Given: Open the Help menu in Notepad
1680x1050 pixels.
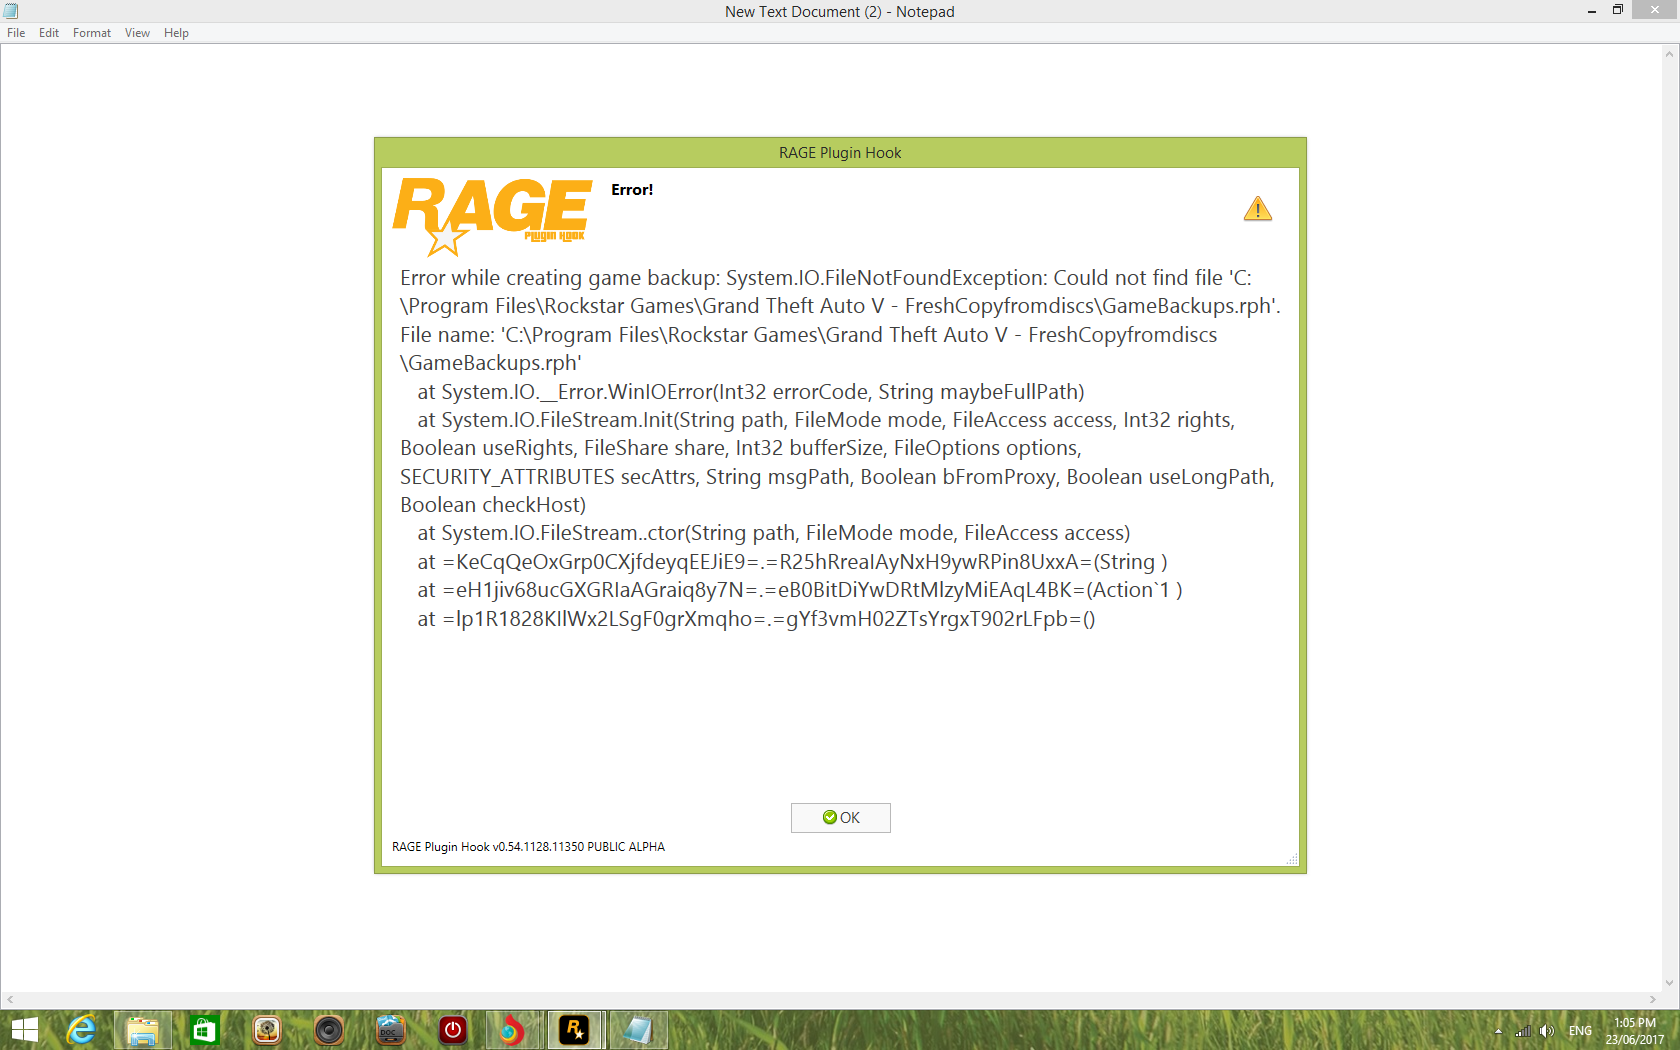Looking at the screenshot, I should [x=176, y=33].
